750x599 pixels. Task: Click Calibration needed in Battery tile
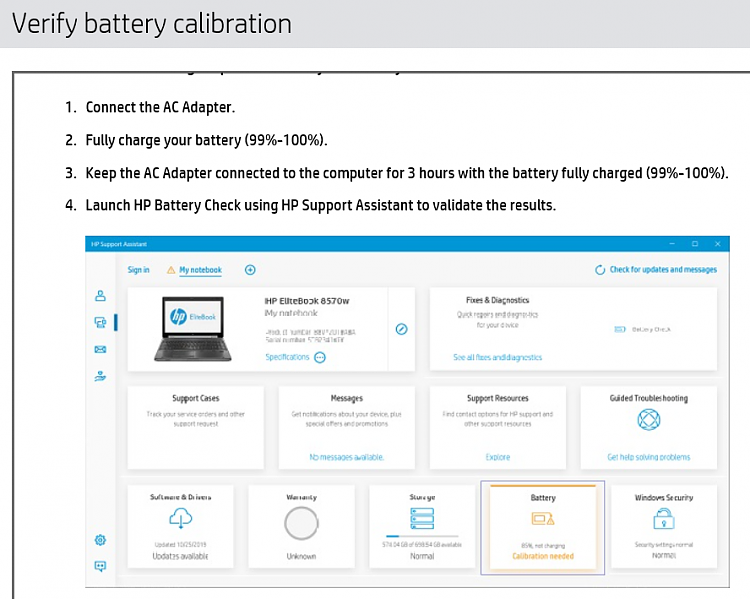click(x=543, y=556)
